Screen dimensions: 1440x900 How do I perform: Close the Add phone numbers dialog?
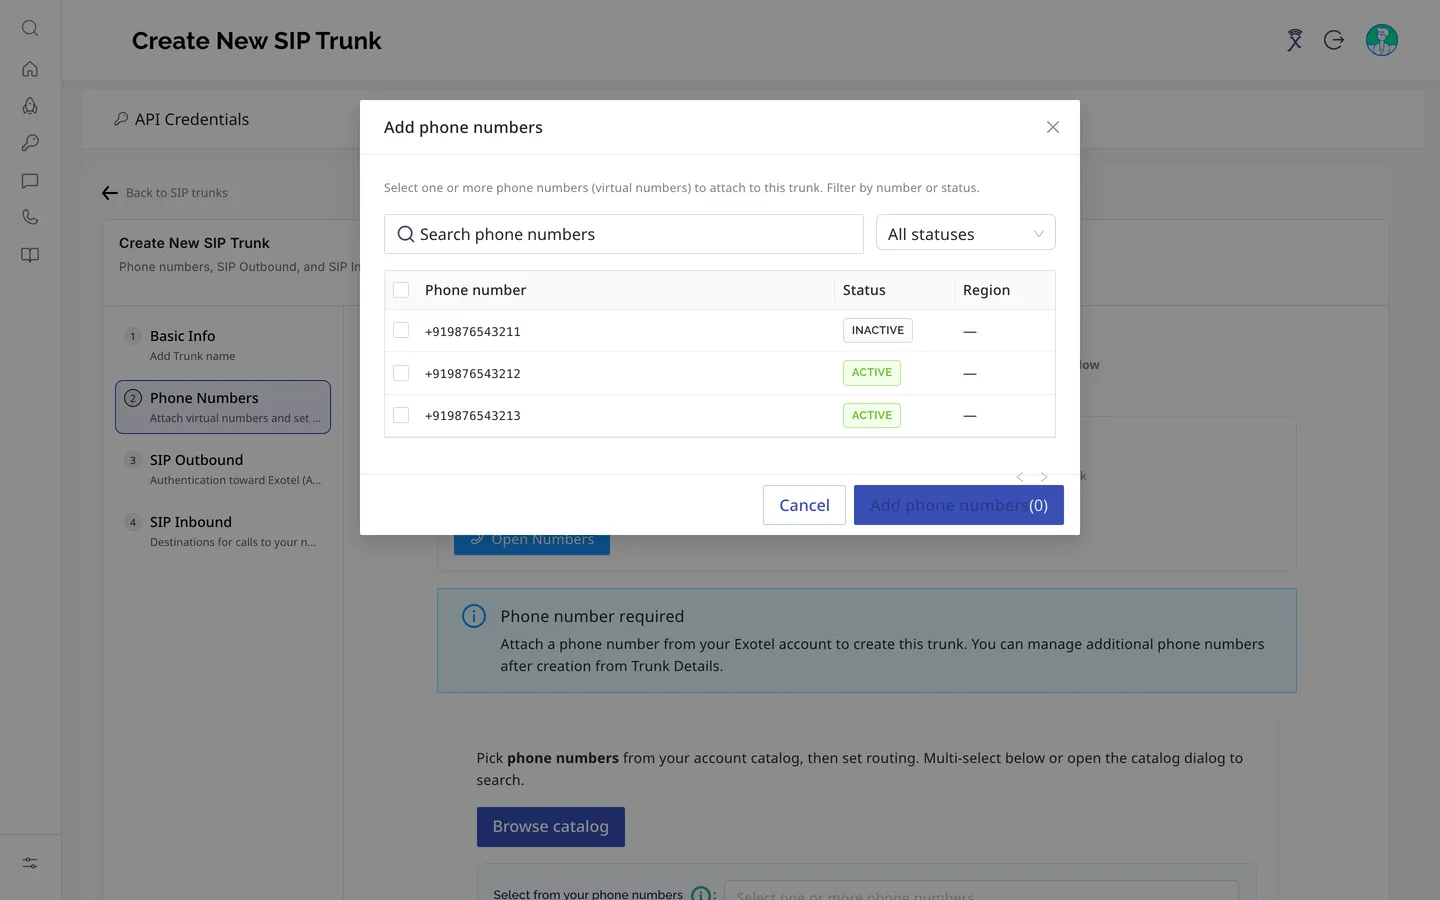click(x=1053, y=127)
